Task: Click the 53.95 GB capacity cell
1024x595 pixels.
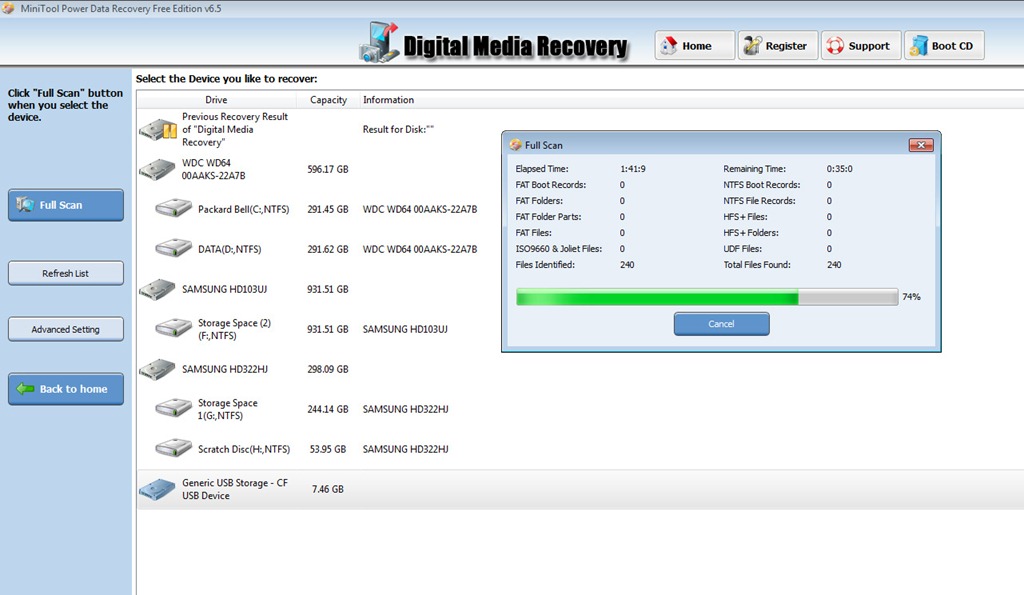Action: pos(328,449)
